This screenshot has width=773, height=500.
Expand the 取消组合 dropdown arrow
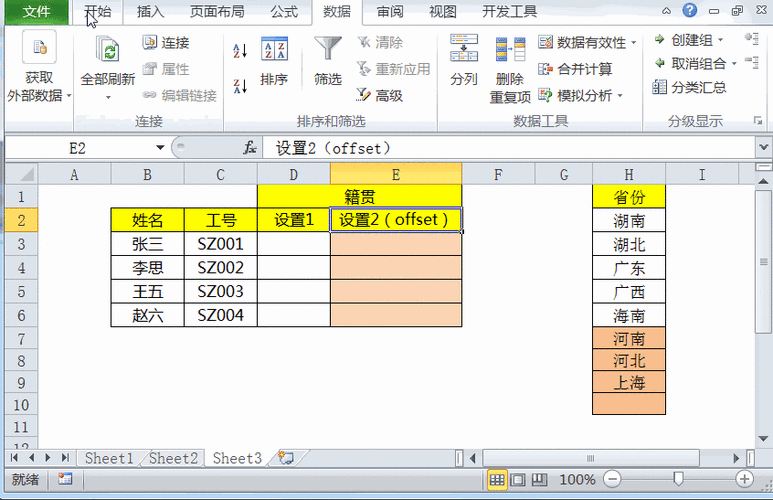pos(734,63)
